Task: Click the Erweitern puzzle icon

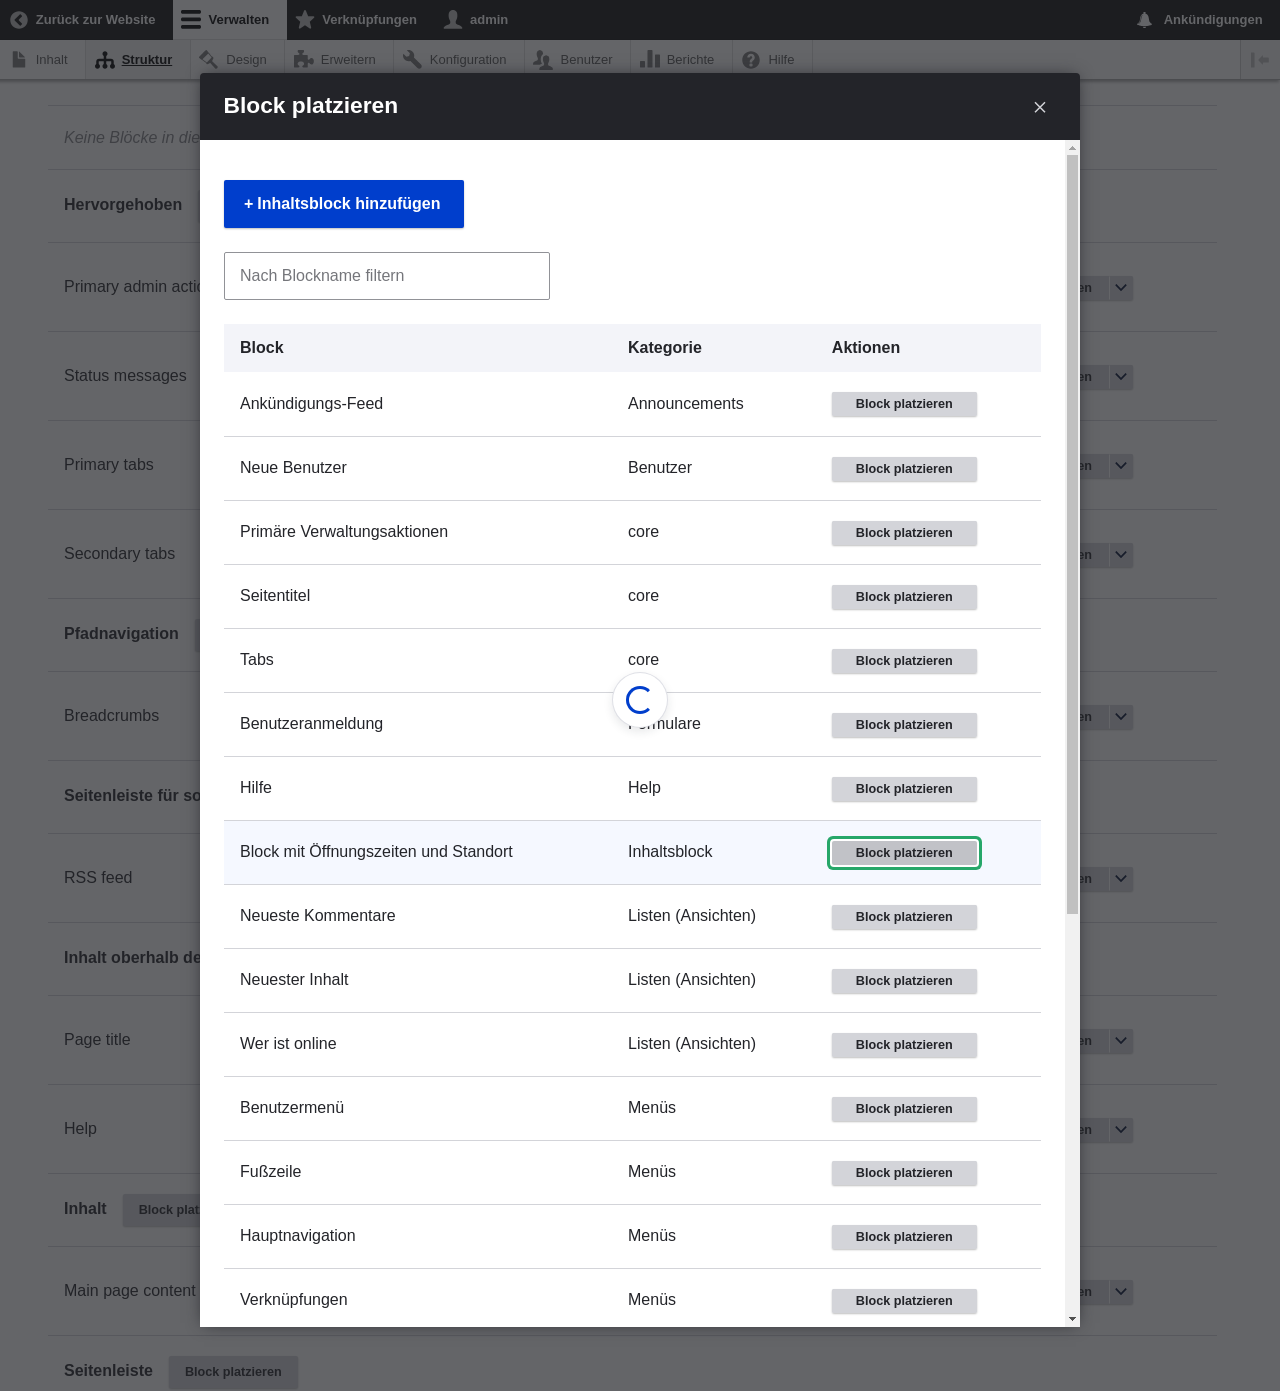Action: click(303, 60)
